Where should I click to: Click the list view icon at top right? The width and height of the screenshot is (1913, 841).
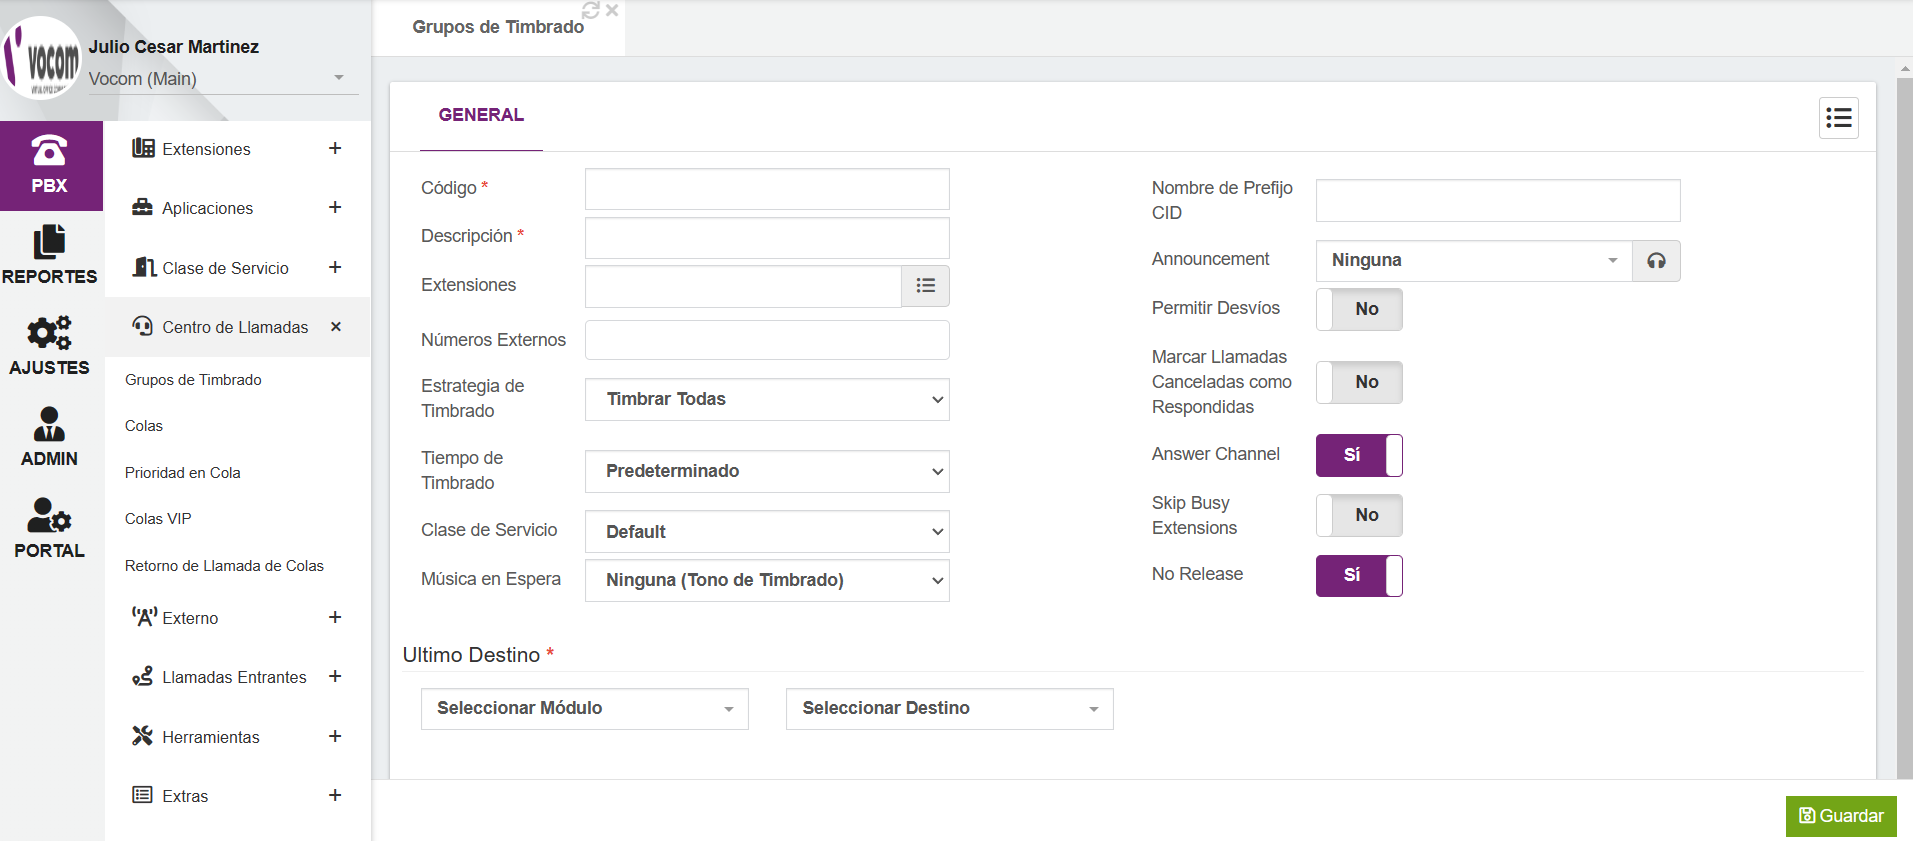pyautogui.click(x=1838, y=118)
